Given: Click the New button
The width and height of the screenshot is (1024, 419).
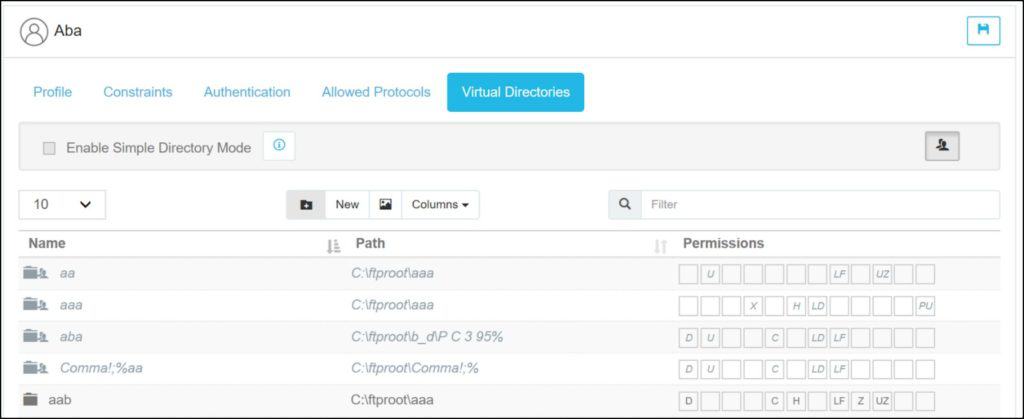Looking at the screenshot, I should pyautogui.click(x=347, y=205).
